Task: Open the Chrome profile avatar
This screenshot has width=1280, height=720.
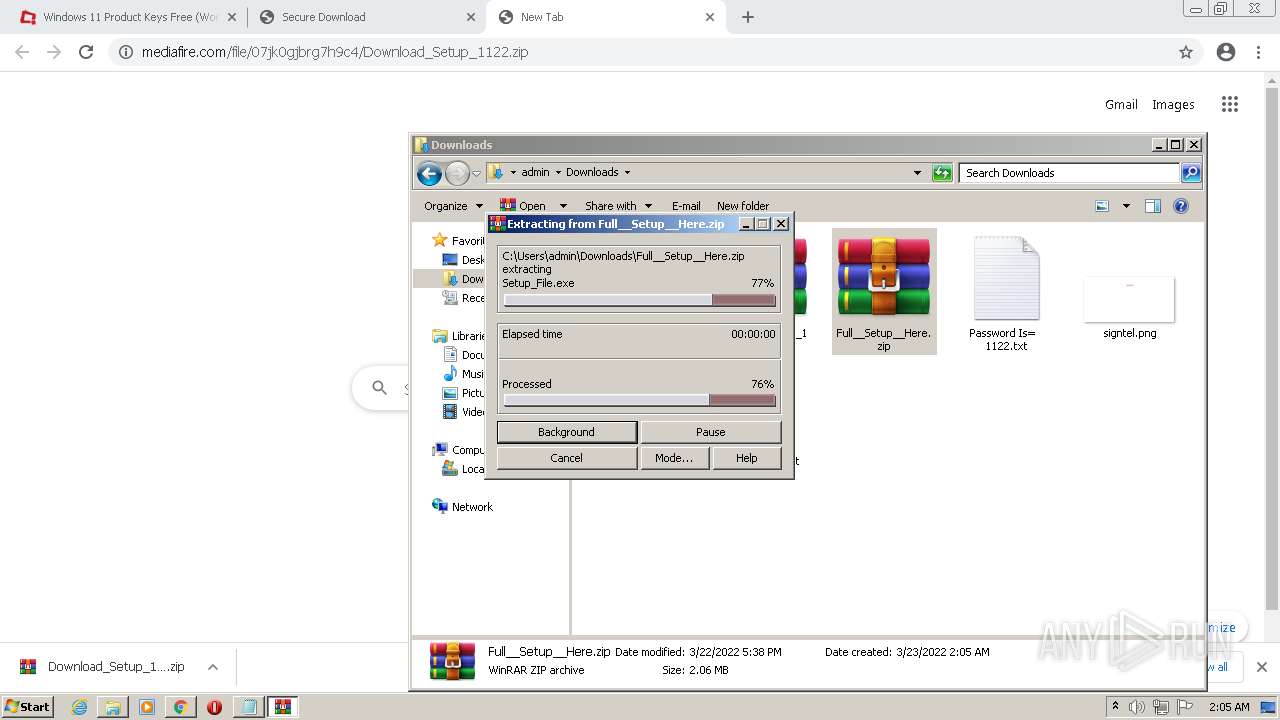Action: [1226, 52]
